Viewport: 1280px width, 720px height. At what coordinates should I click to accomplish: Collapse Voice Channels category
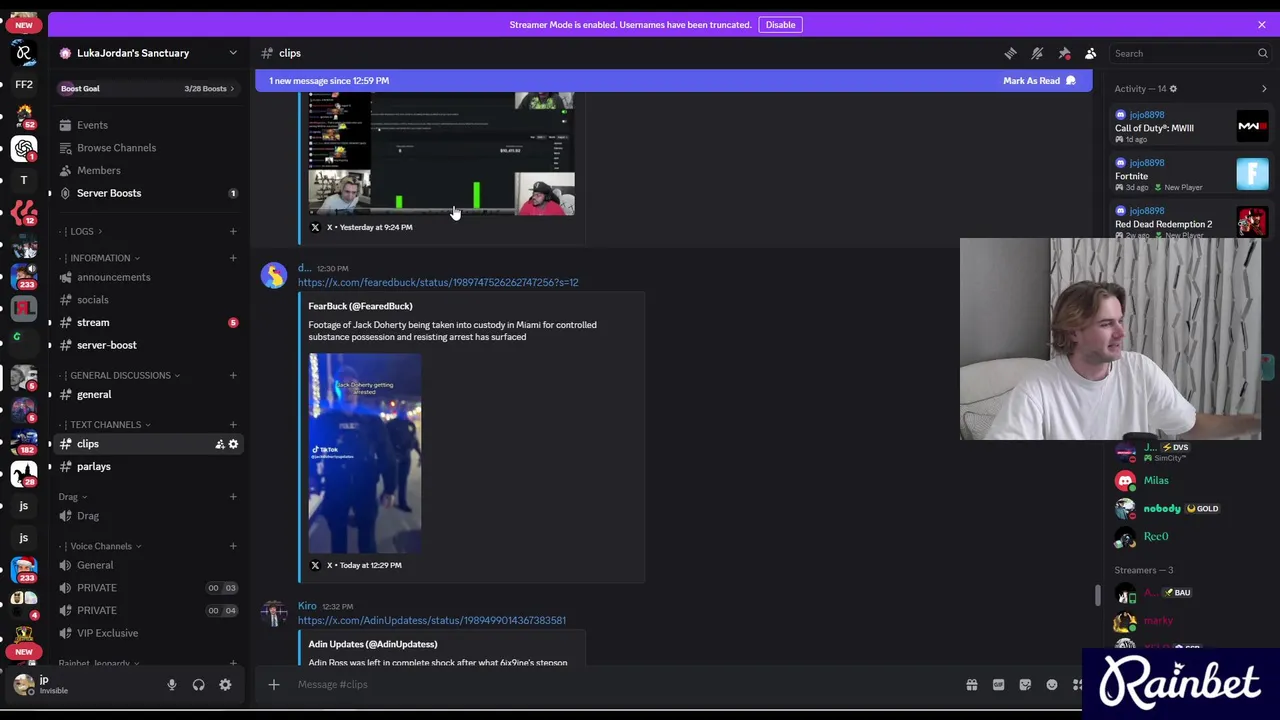click(x=102, y=546)
